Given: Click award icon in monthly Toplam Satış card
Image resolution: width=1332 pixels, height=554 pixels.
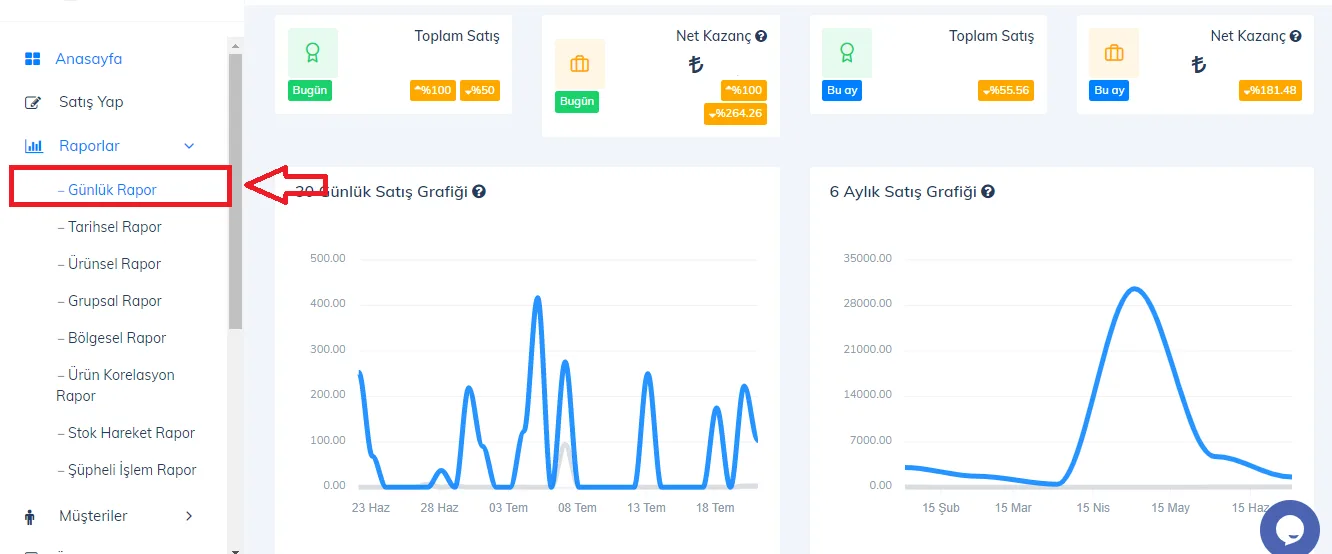Looking at the screenshot, I should coord(847,52).
